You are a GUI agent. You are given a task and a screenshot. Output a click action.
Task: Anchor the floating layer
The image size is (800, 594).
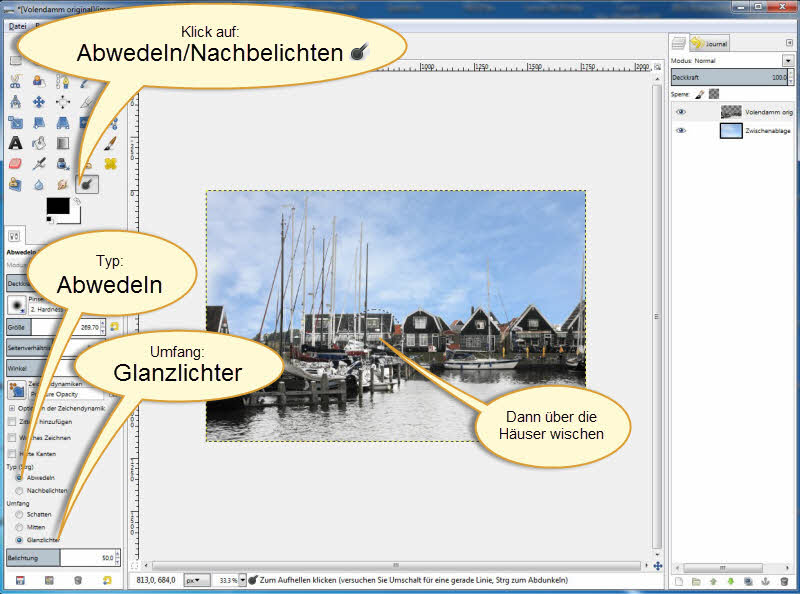pos(765,581)
